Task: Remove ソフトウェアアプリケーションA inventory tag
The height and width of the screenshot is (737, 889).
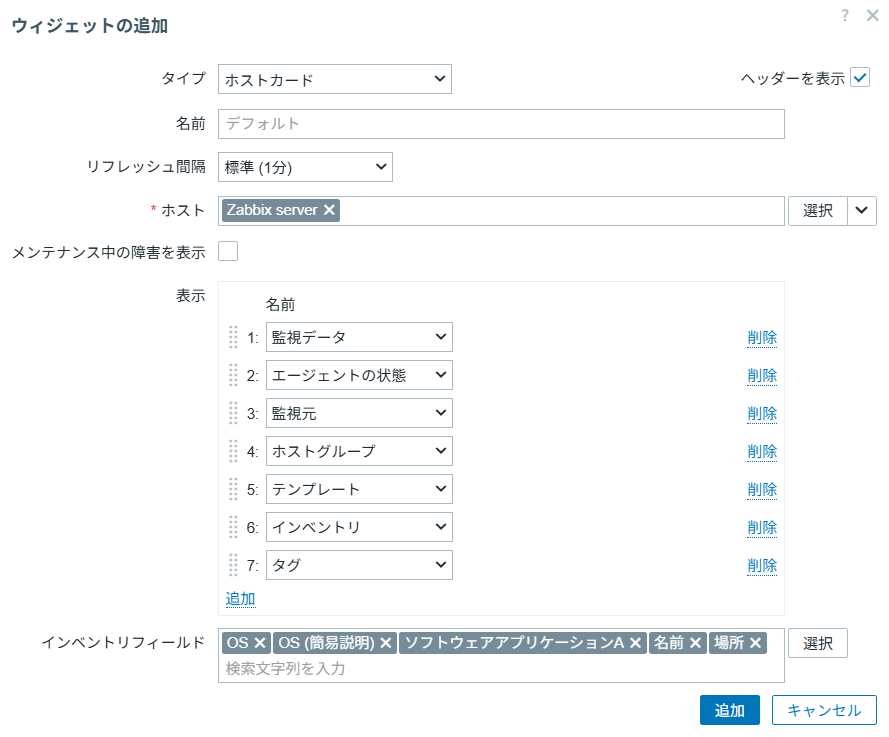Action: point(636,643)
